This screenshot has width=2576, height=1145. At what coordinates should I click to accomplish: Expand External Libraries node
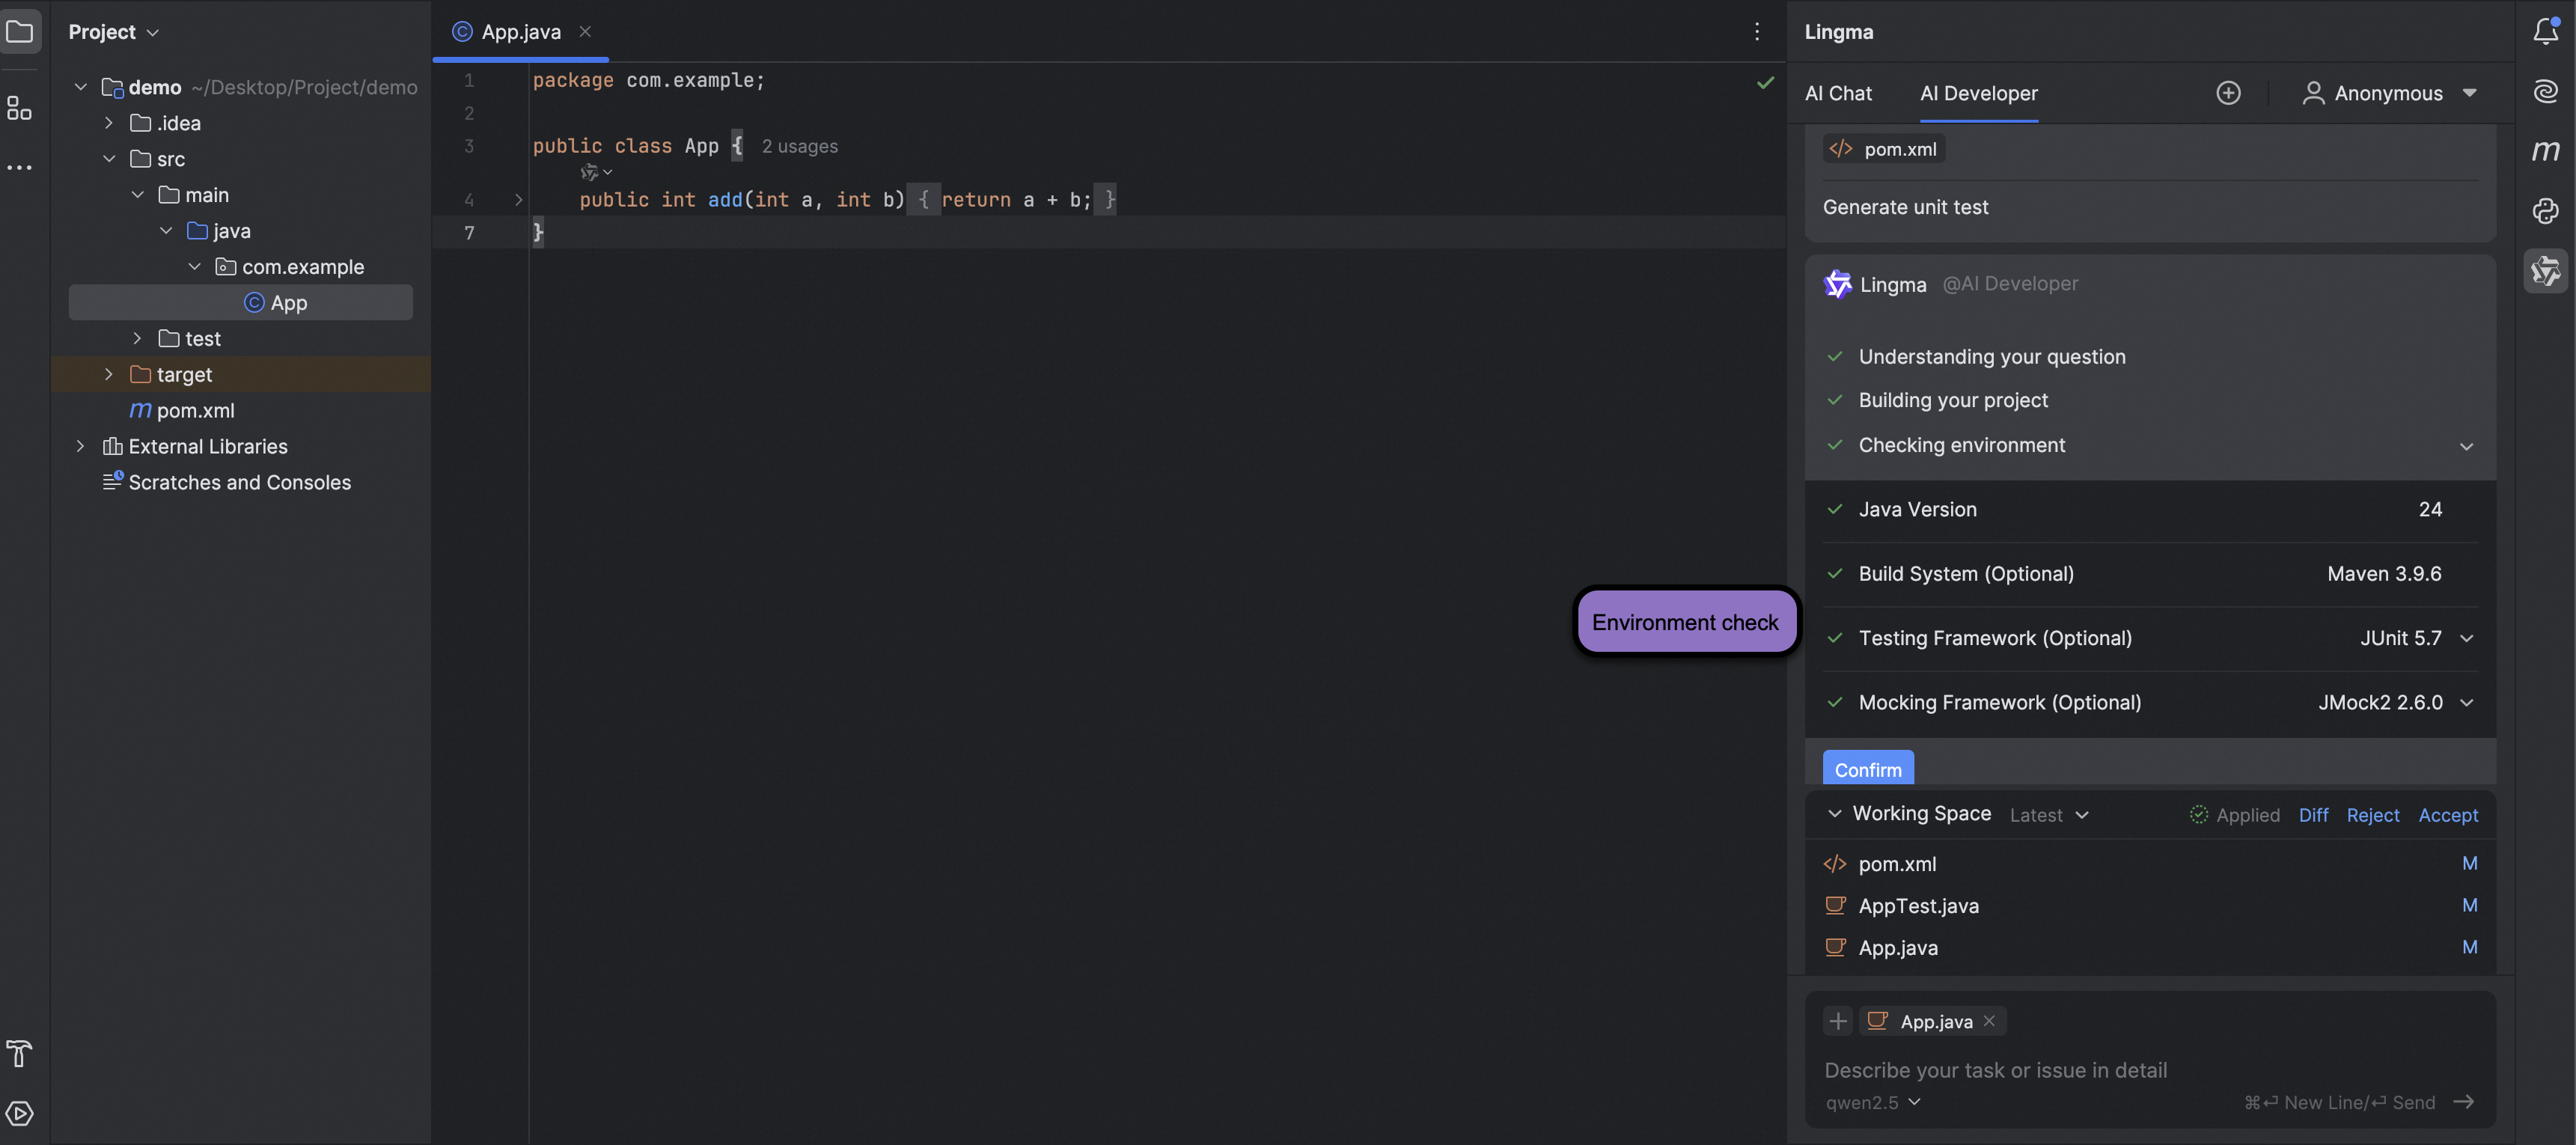81,446
